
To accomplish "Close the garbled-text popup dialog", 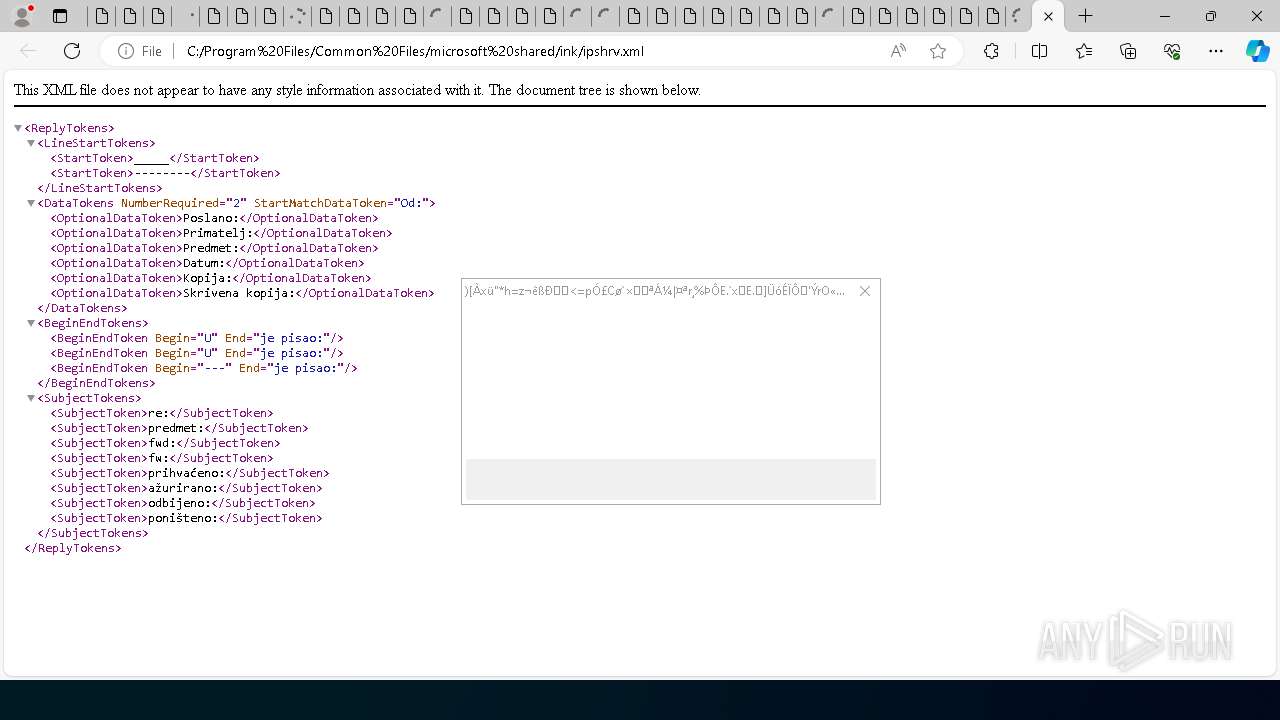I will (865, 291).
